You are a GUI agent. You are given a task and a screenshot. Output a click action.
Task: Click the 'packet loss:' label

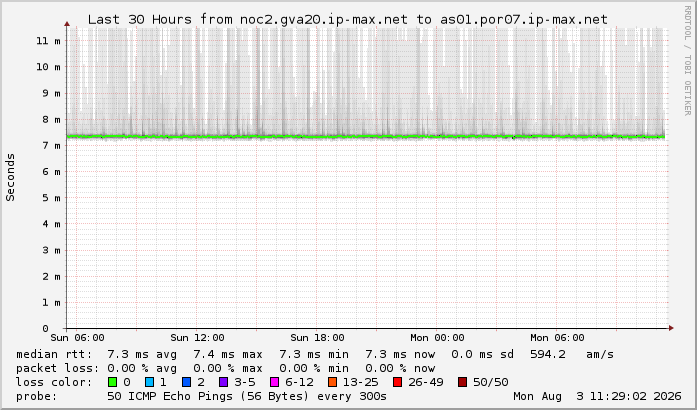[x=57, y=368]
